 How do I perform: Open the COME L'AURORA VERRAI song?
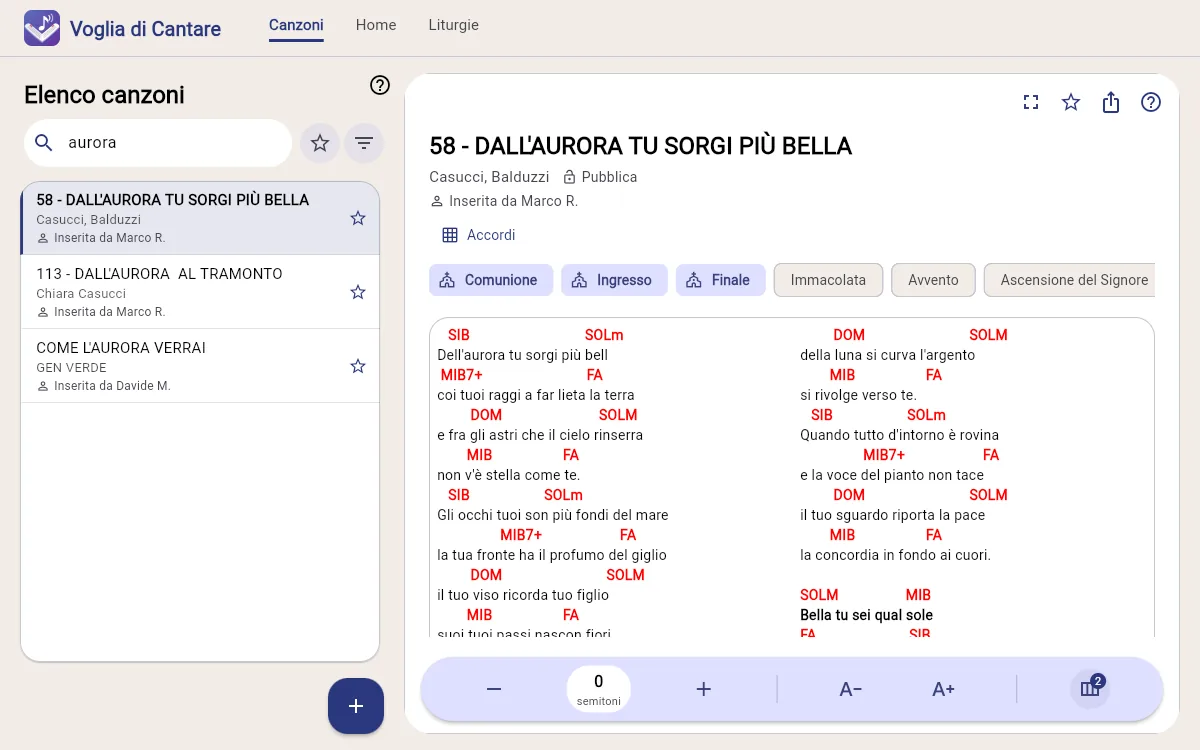click(200, 366)
